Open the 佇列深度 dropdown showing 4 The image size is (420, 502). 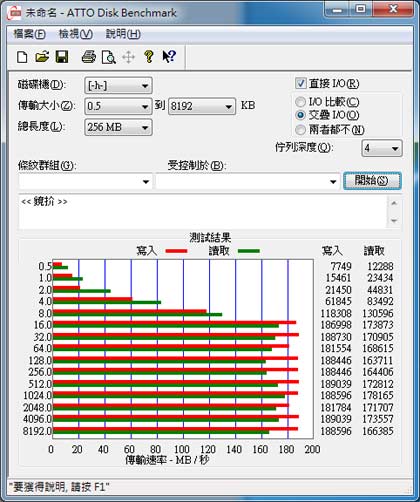point(382,148)
